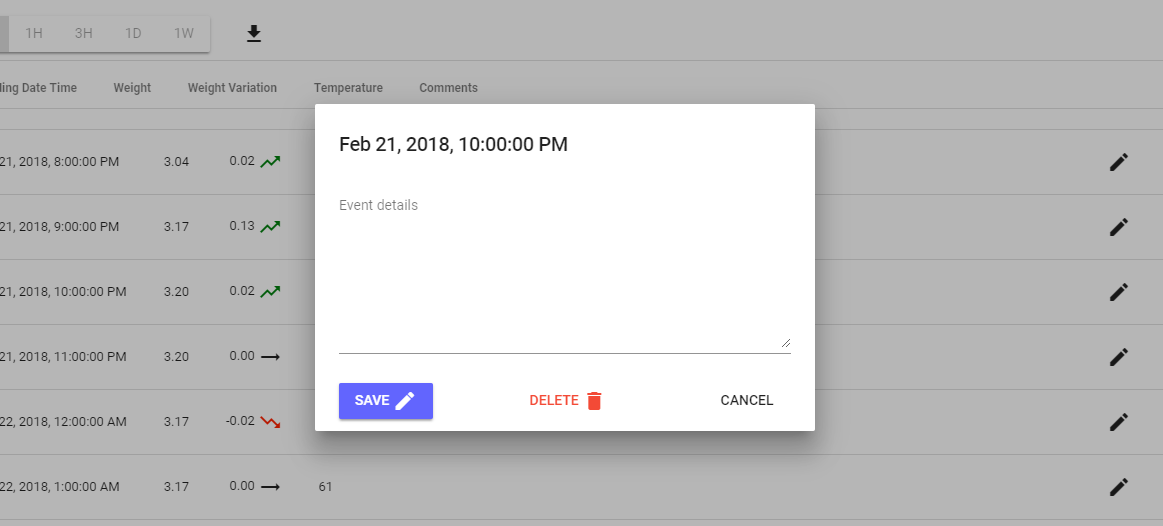
Task: Select the 1W time range toggle
Action: [183, 33]
